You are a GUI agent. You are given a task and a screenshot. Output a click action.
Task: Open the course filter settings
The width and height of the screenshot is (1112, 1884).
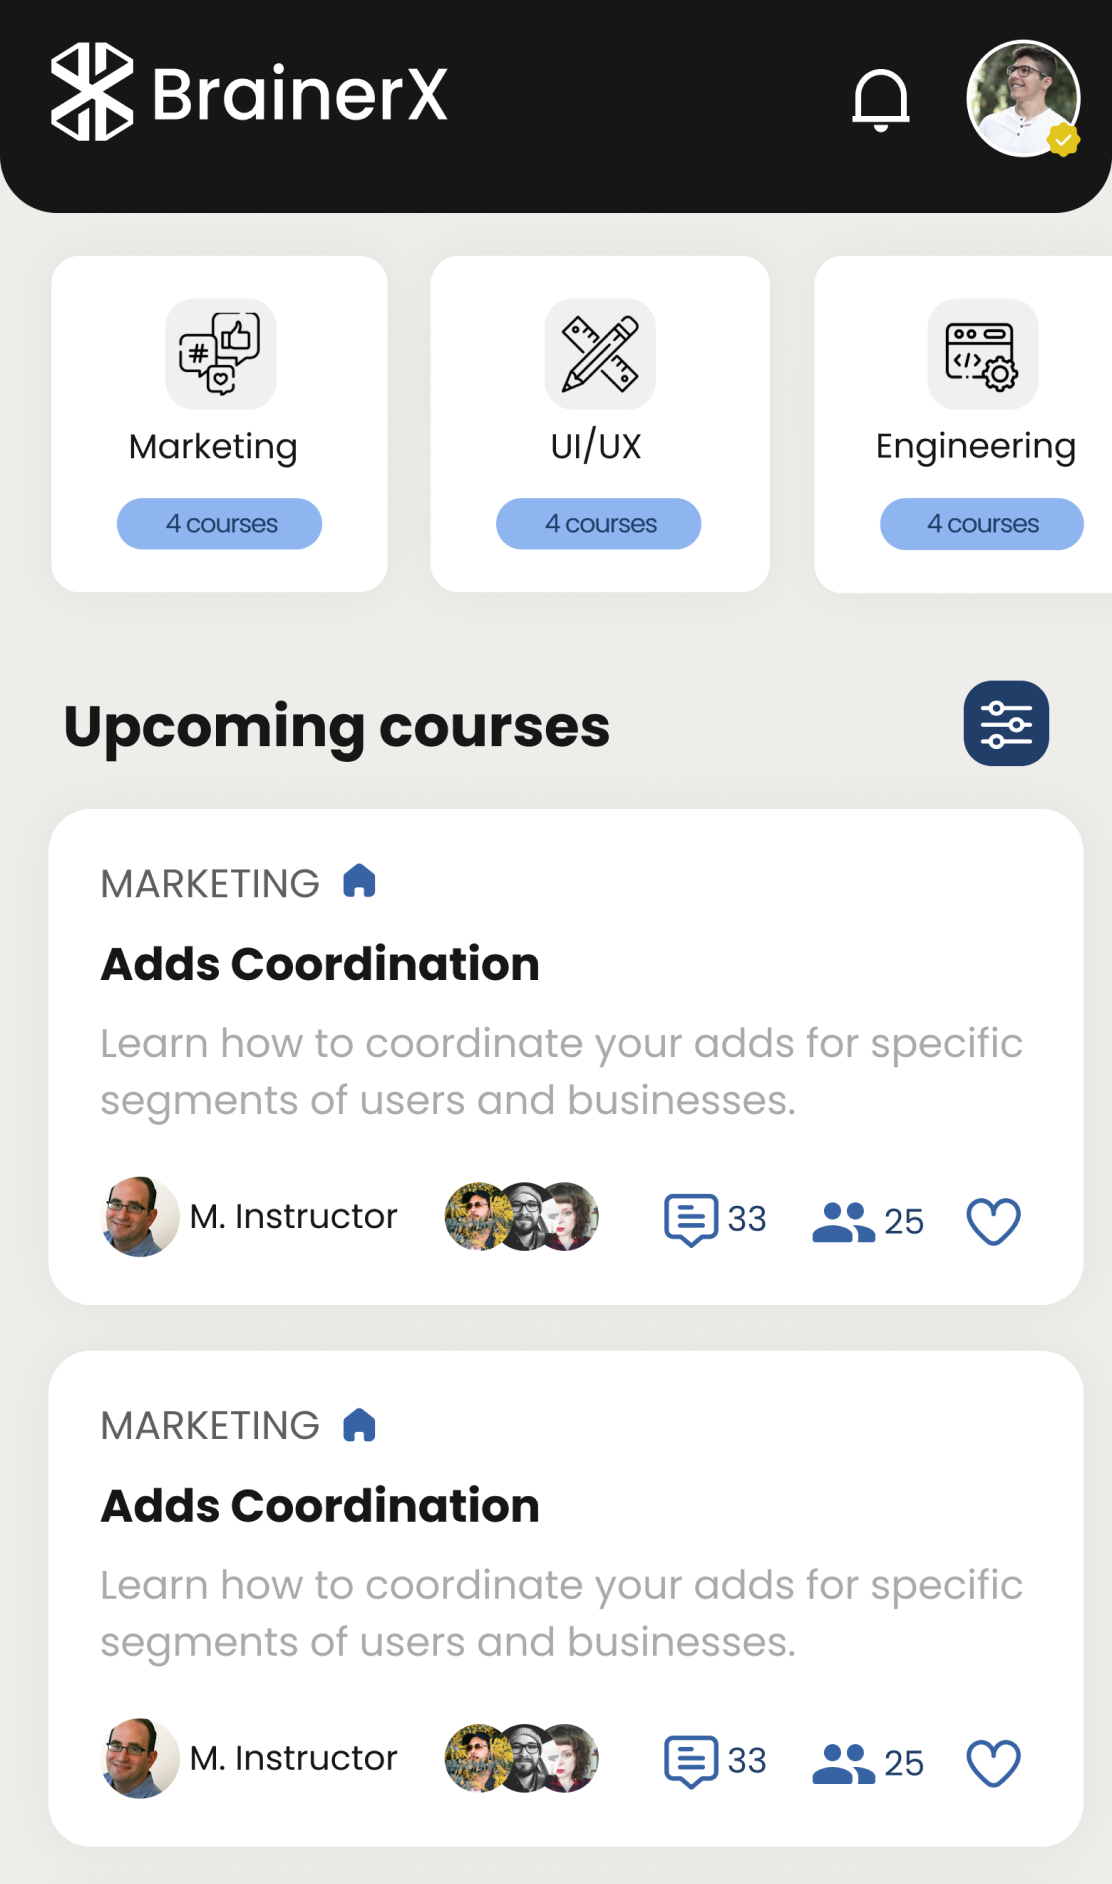click(1005, 724)
